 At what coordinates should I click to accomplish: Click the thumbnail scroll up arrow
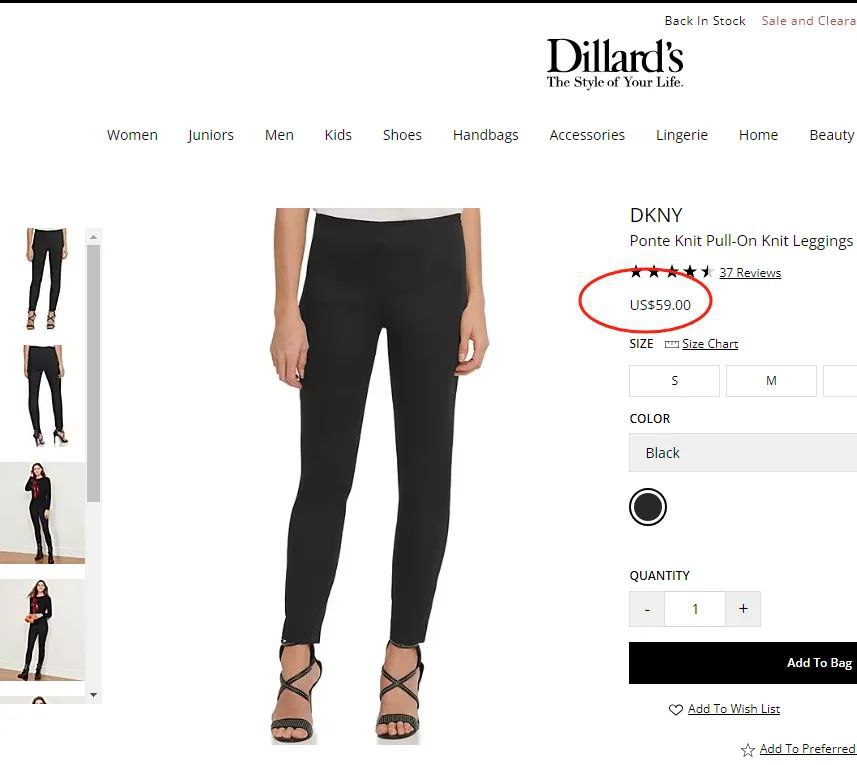(93, 237)
